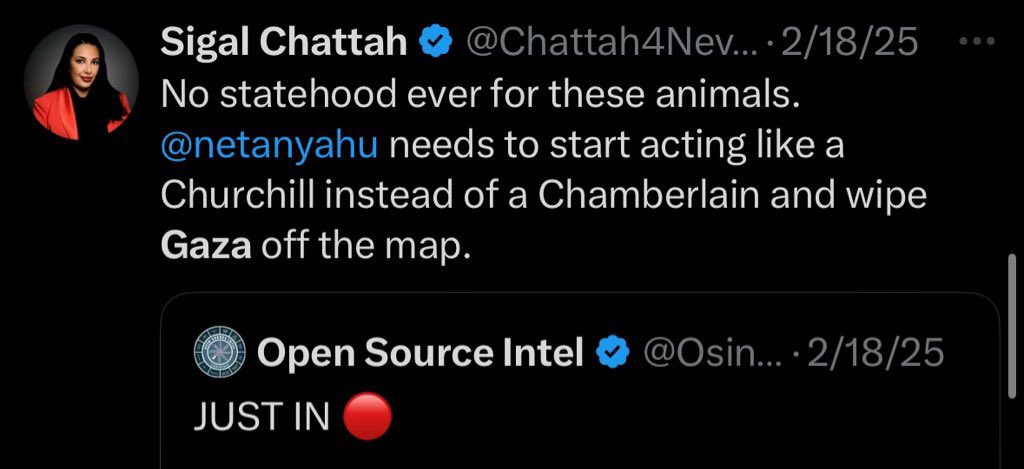1024x469 pixels.
Task: Click the bold word Gaza
Action: (206, 245)
